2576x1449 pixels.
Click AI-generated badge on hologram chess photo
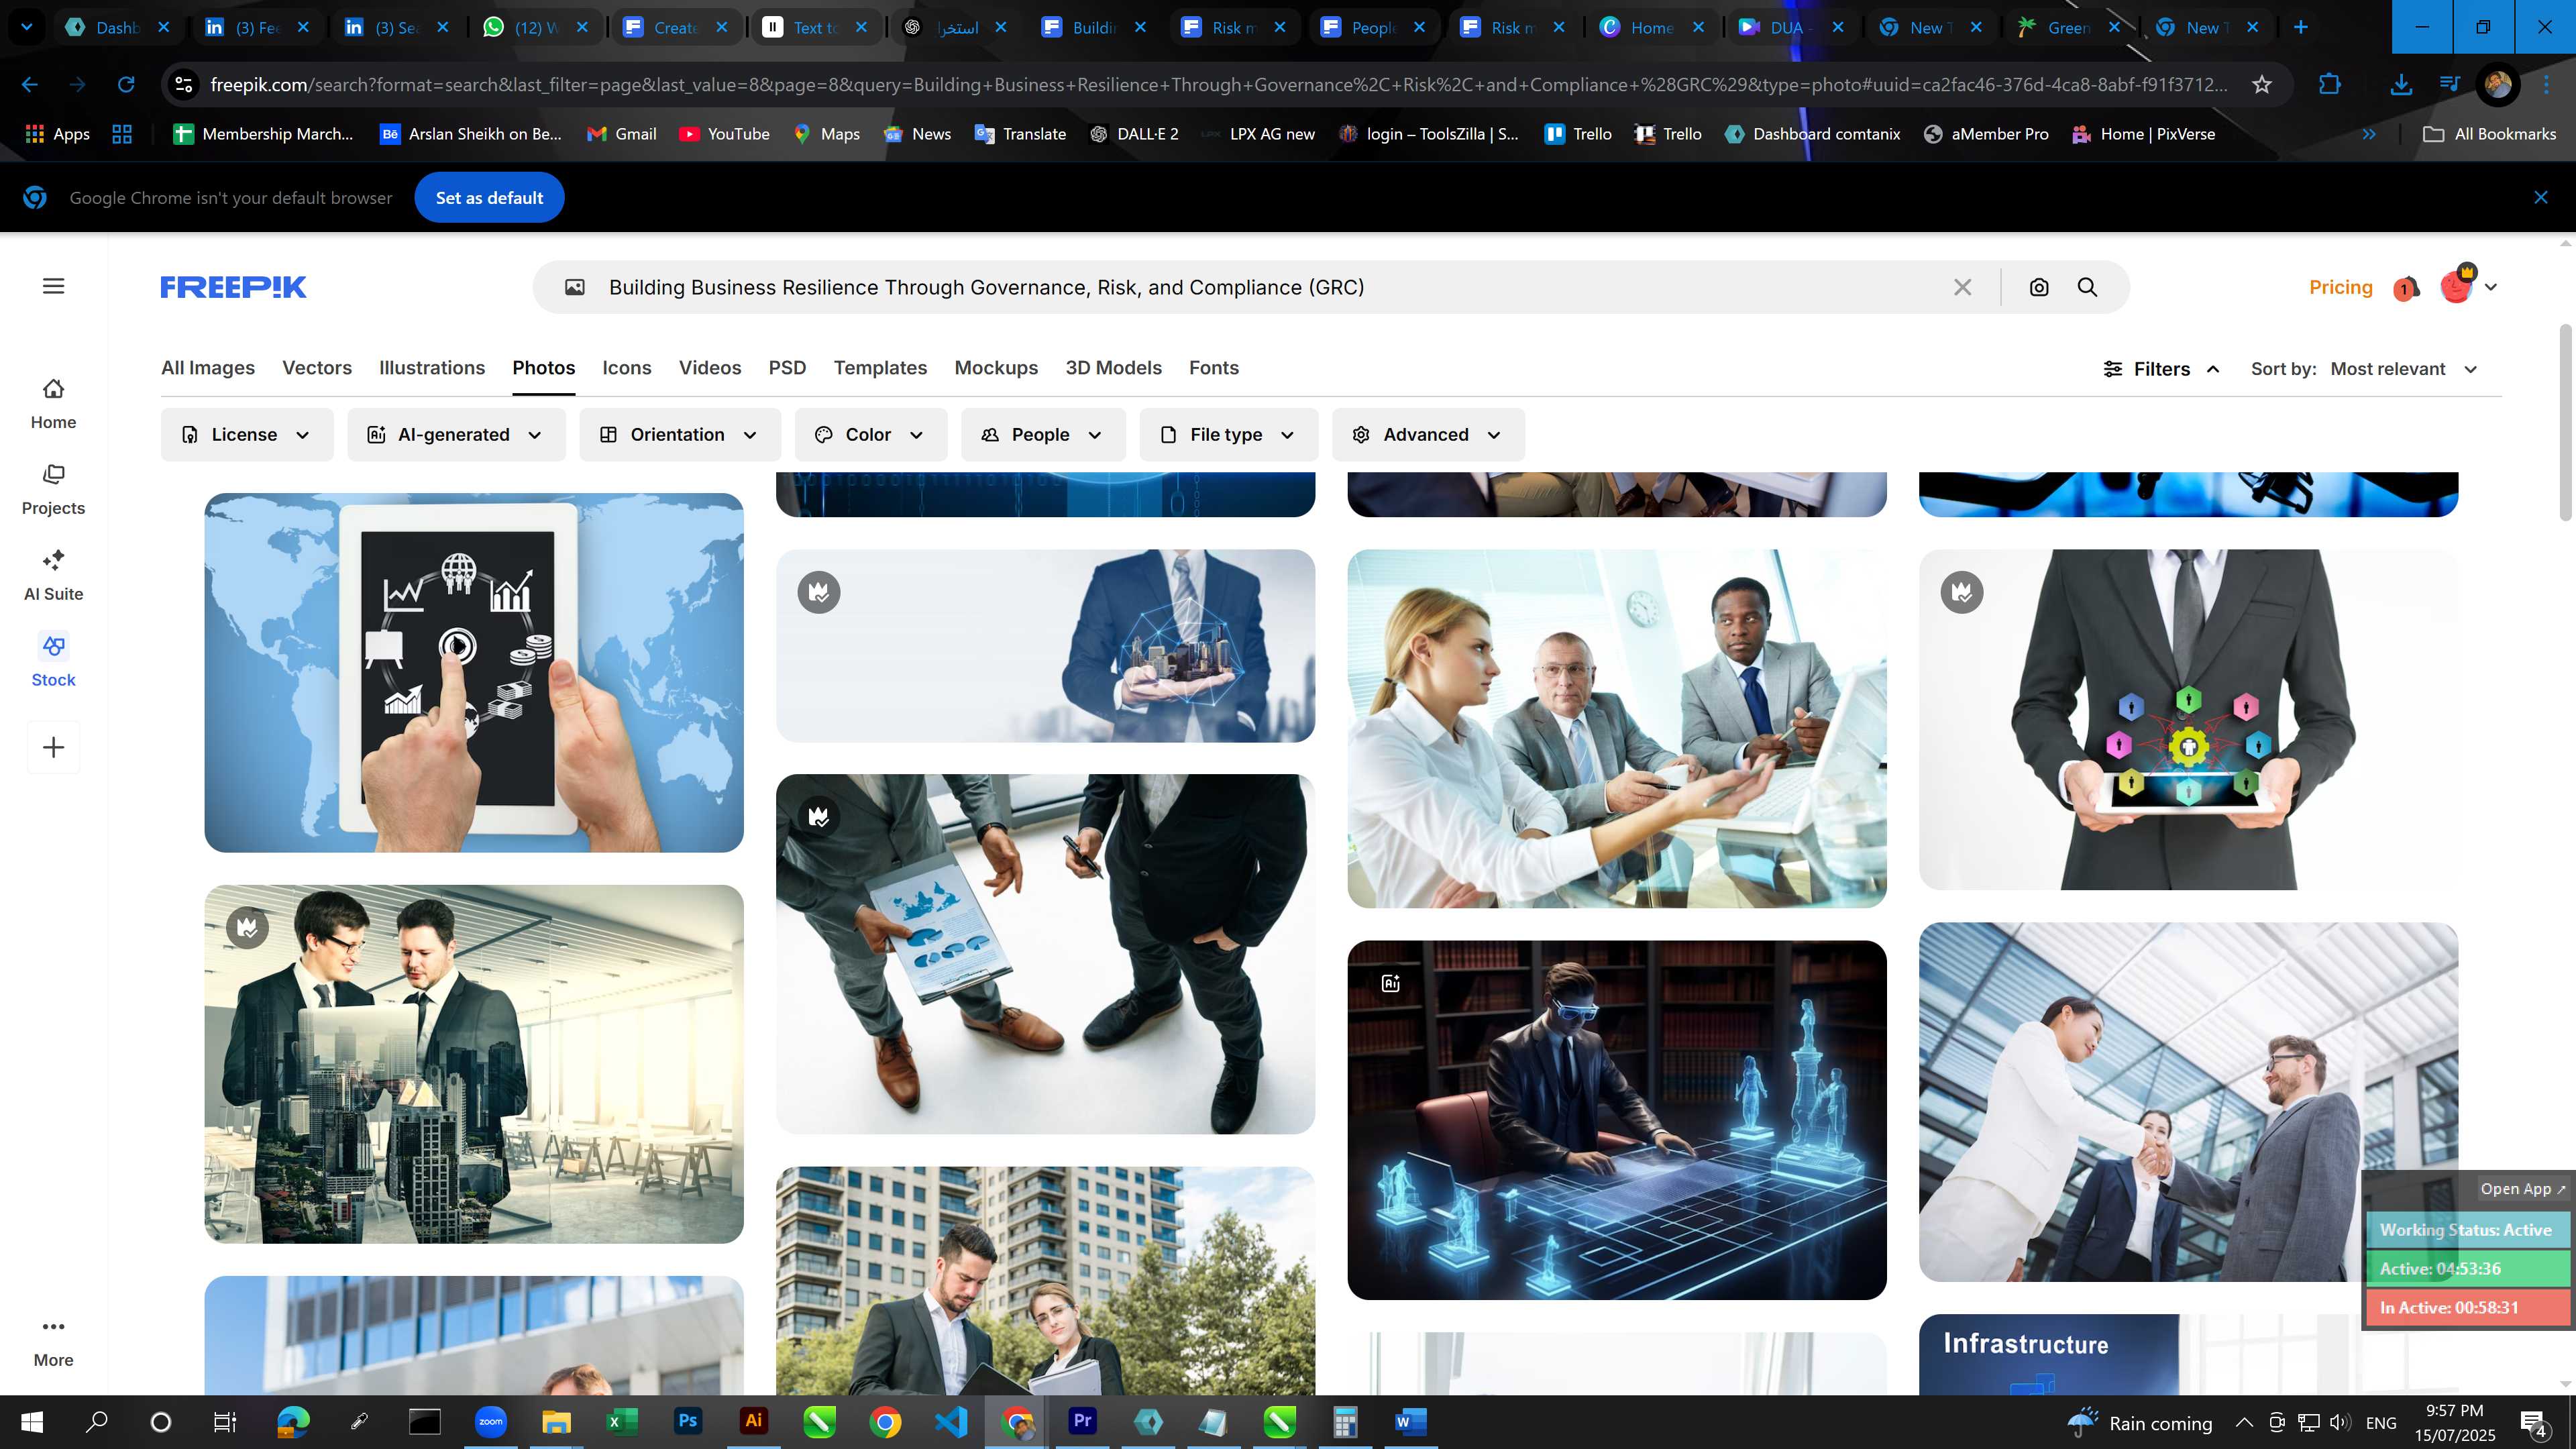pyautogui.click(x=1391, y=983)
